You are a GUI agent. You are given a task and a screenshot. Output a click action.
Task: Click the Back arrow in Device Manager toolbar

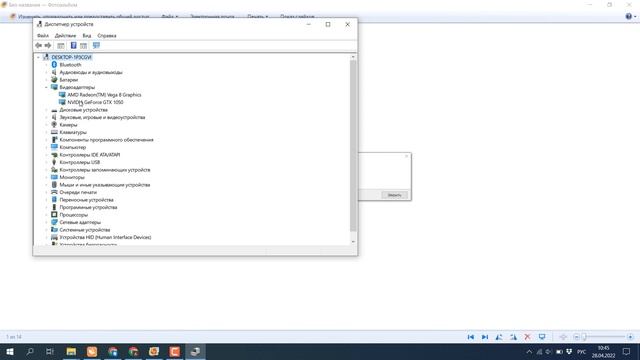[x=39, y=45]
